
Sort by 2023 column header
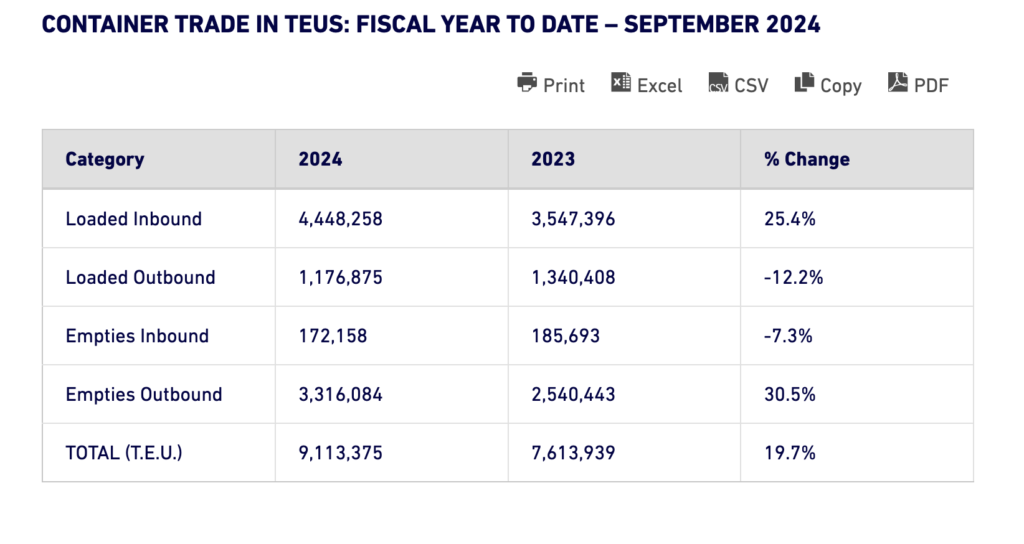point(553,159)
